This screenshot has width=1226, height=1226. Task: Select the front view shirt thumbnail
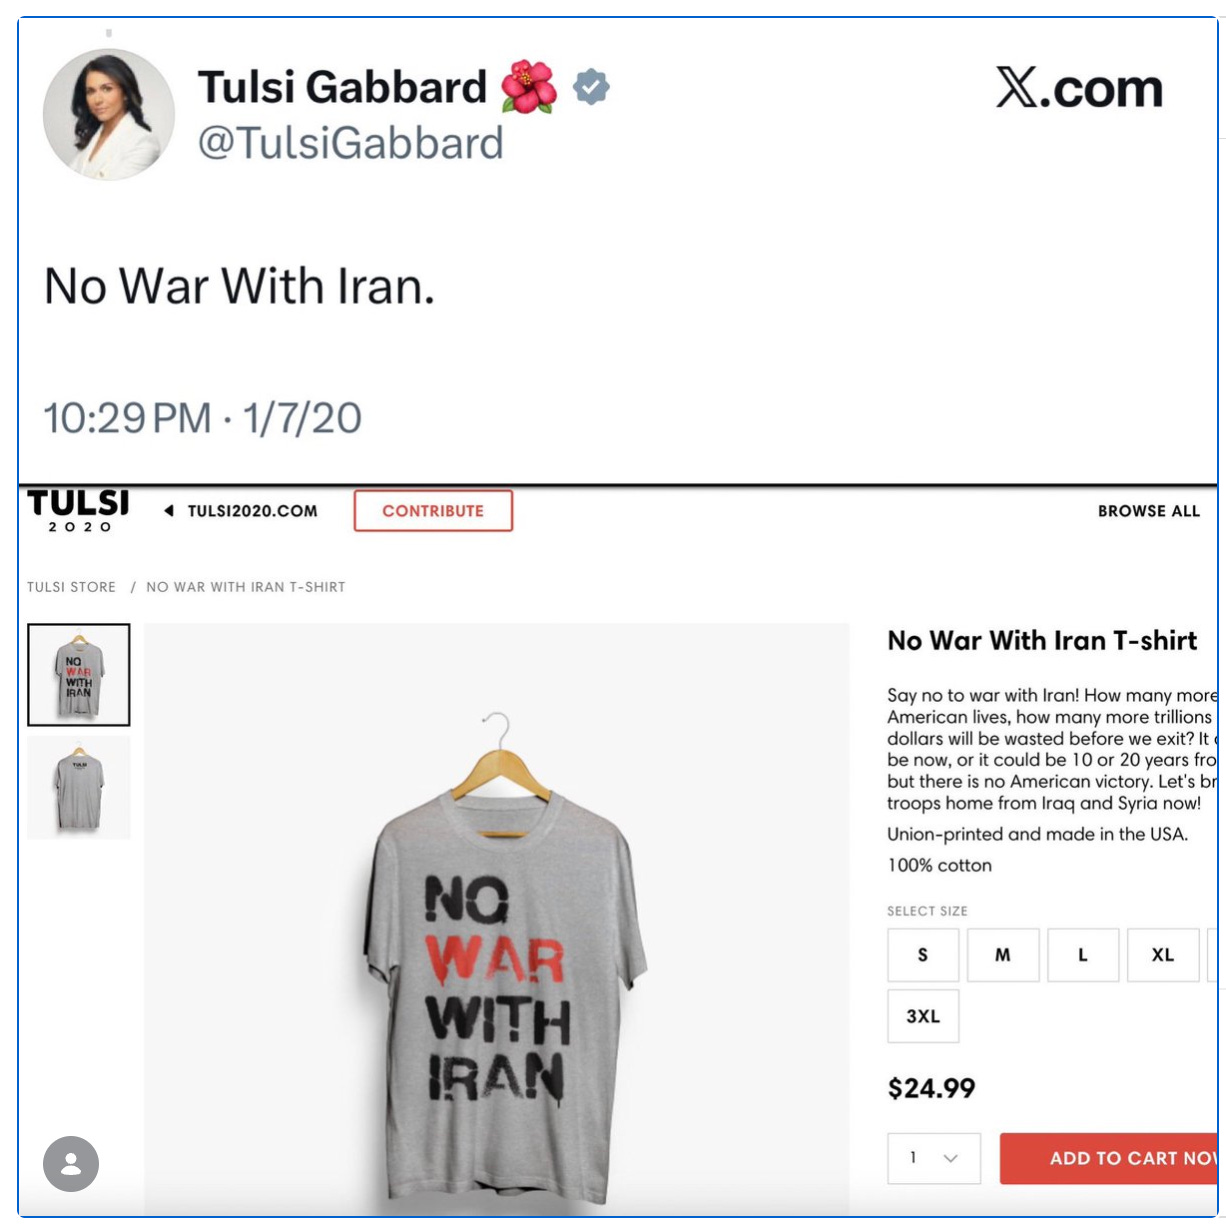click(x=79, y=675)
